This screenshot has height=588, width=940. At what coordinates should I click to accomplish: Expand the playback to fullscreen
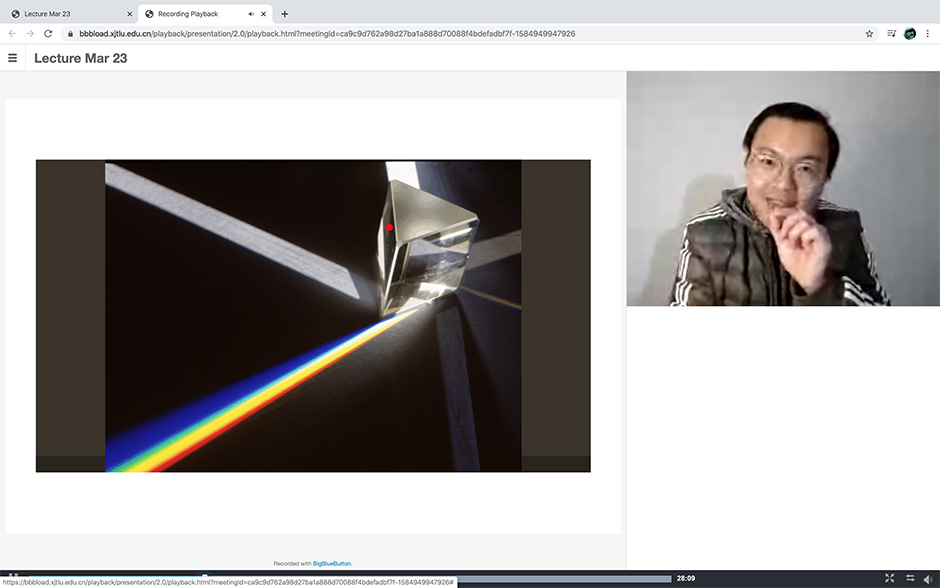890,578
